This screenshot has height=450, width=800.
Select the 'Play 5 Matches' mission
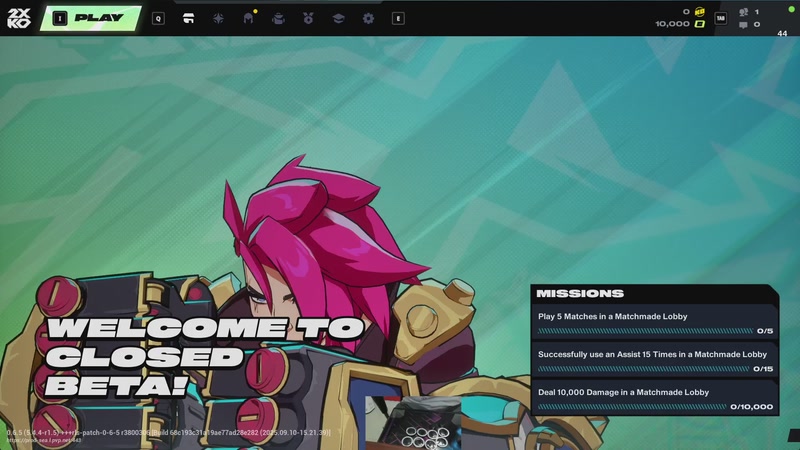click(x=655, y=322)
